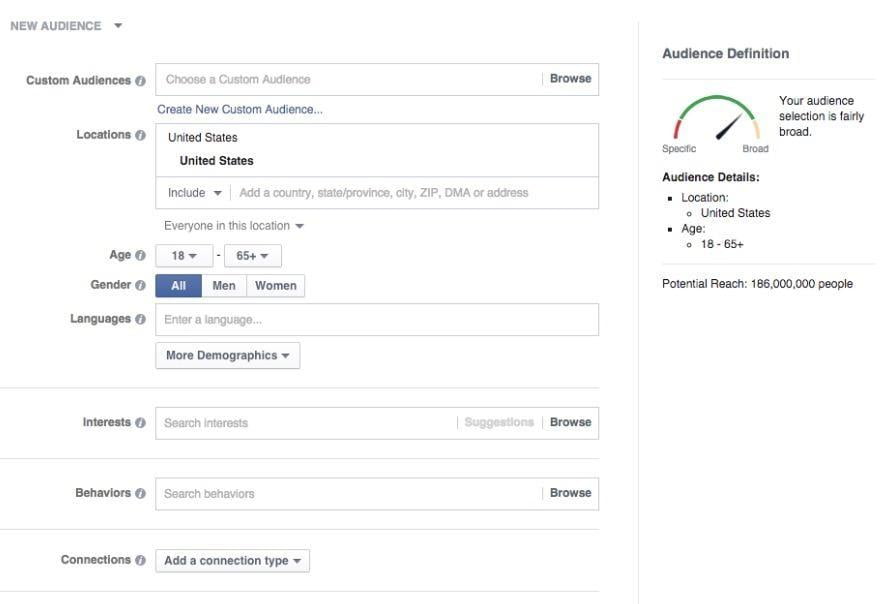Click info icon next to Languages

[140, 320]
